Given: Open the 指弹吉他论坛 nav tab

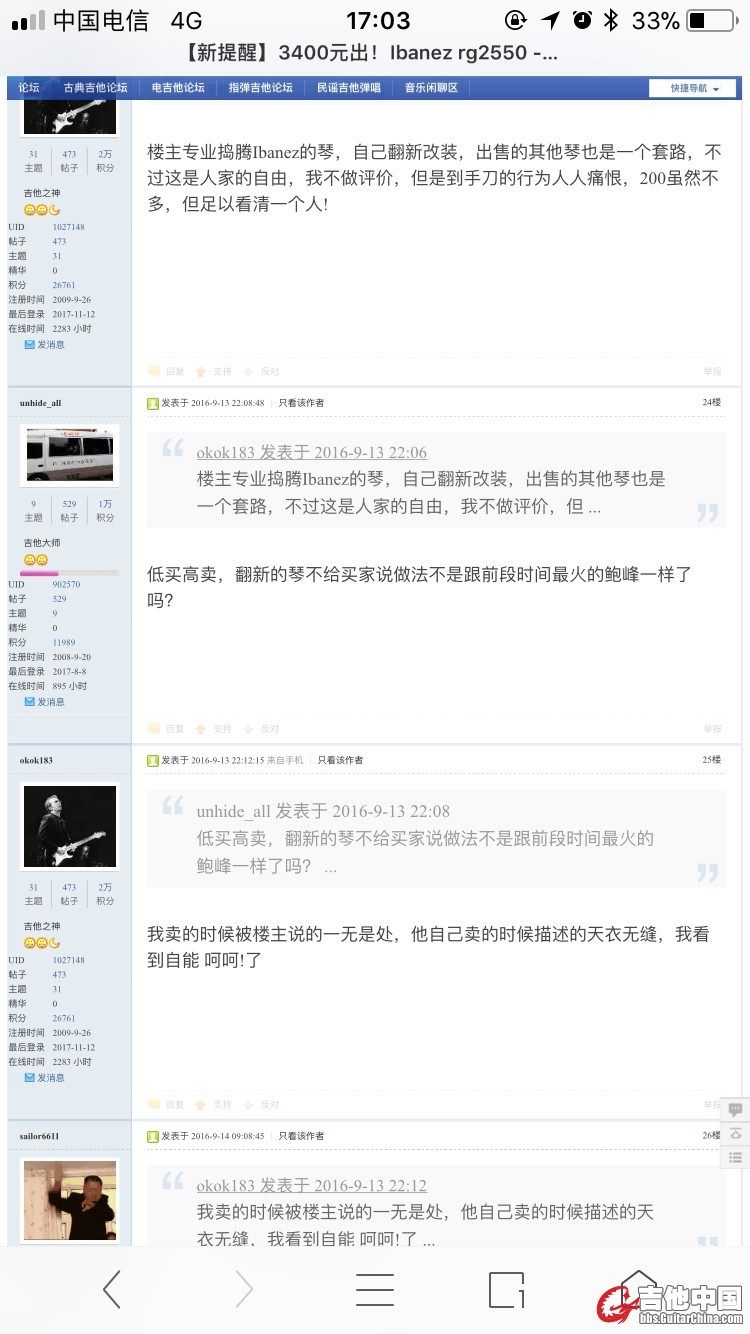Looking at the screenshot, I should click(x=260, y=88).
